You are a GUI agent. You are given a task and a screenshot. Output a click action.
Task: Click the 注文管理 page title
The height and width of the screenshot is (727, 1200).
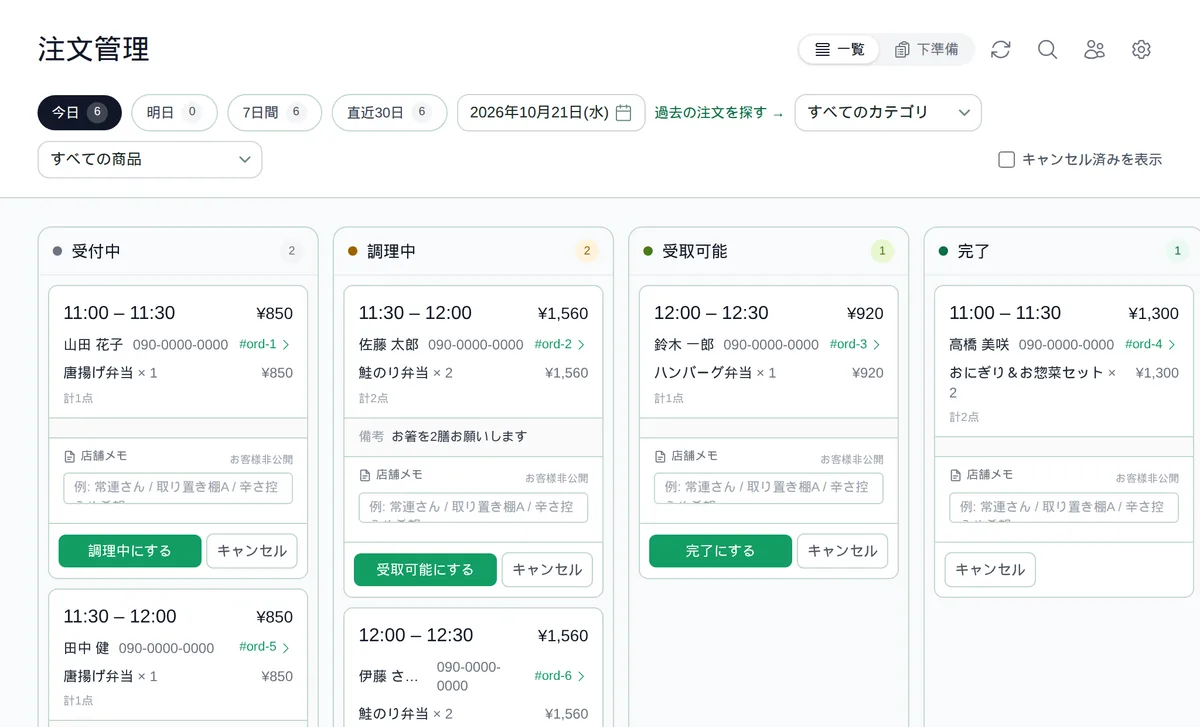click(x=94, y=49)
